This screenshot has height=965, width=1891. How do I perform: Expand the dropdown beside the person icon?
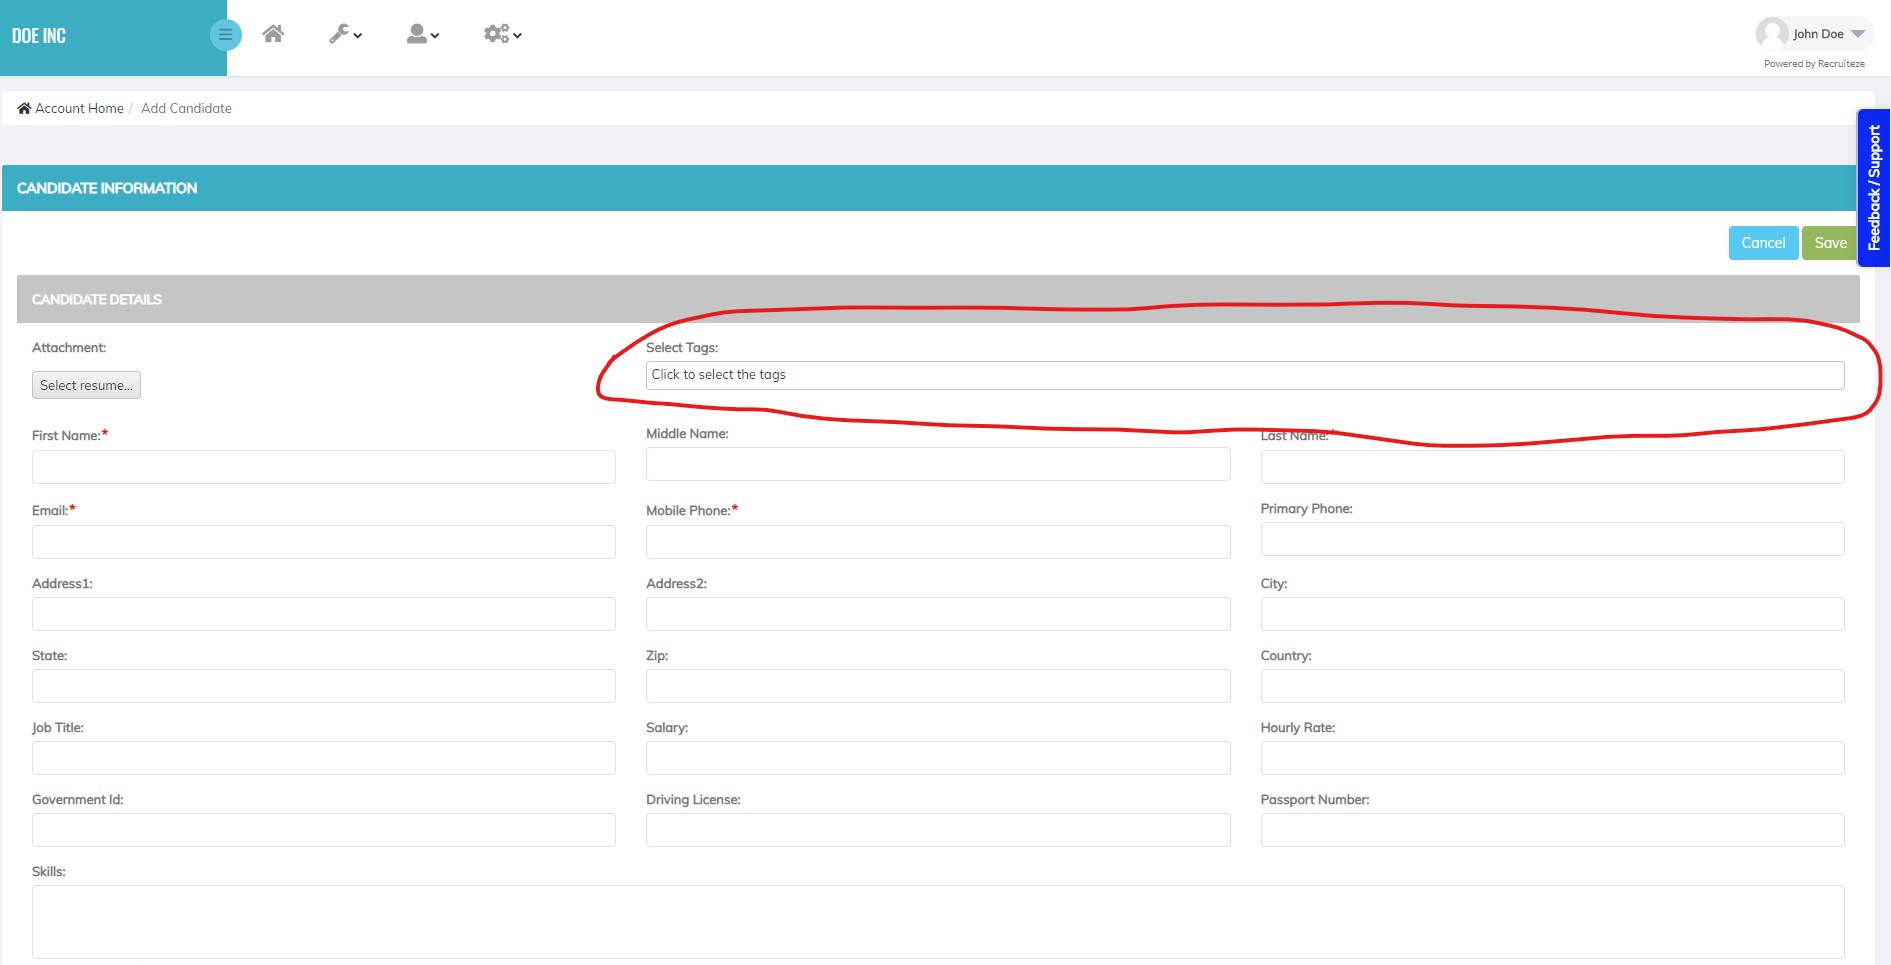[x=433, y=38]
